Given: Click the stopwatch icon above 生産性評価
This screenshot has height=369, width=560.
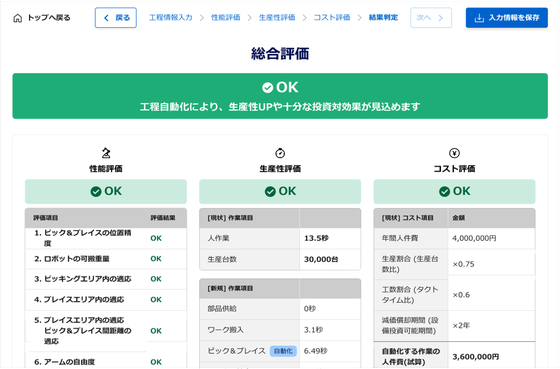Looking at the screenshot, I should 280,153.
